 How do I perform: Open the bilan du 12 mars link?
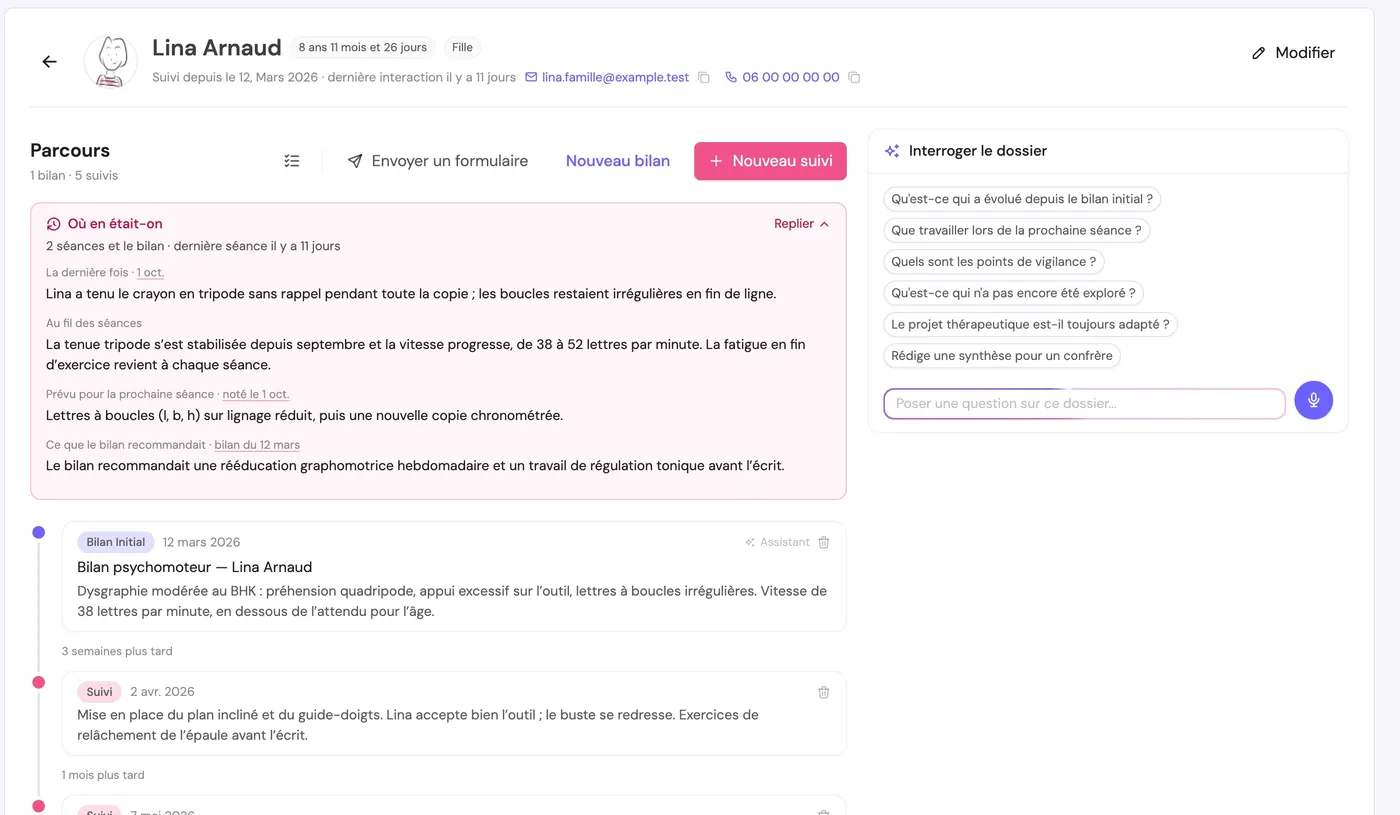[257, 445]
